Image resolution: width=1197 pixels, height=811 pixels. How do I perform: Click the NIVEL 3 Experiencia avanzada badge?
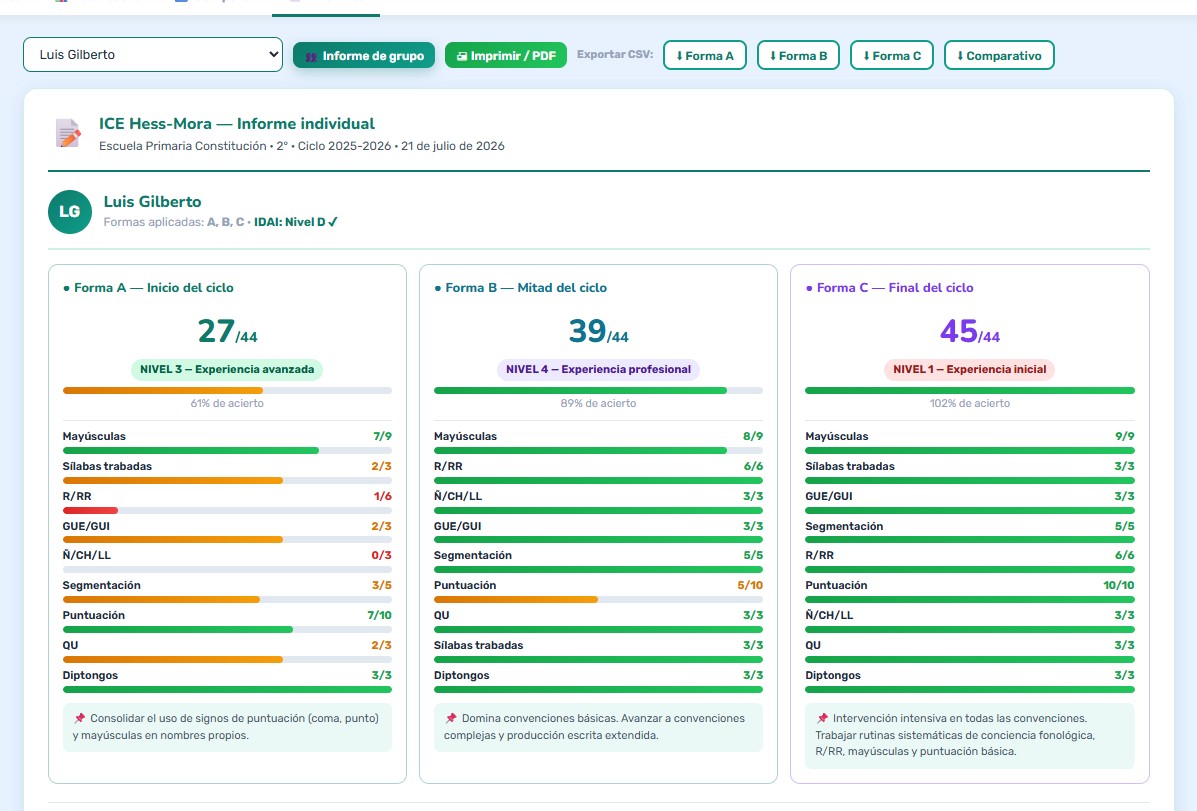[227, 370]
